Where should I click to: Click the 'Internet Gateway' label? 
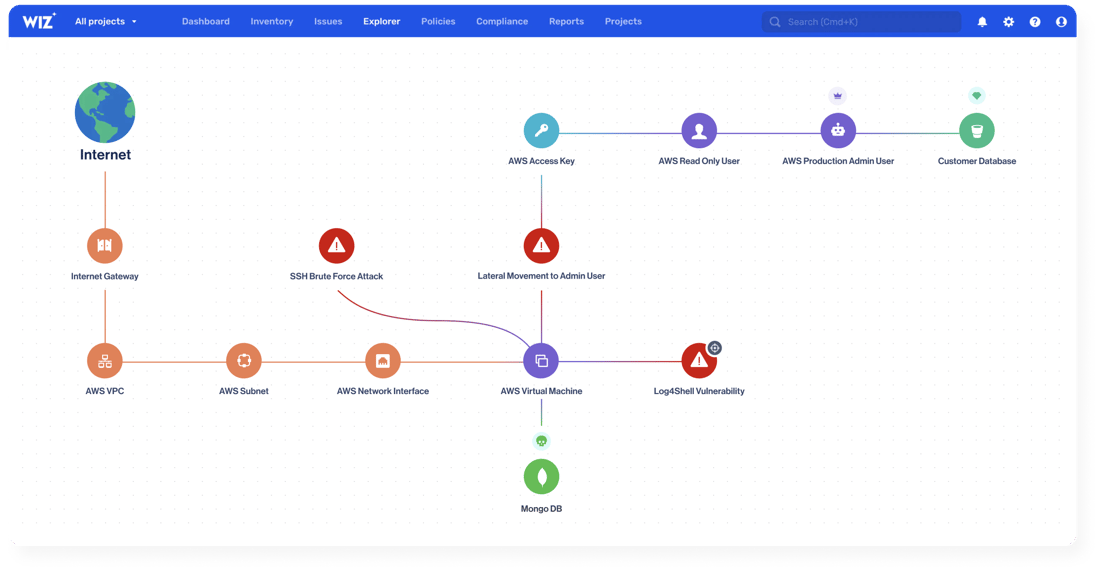coord(105,277)
